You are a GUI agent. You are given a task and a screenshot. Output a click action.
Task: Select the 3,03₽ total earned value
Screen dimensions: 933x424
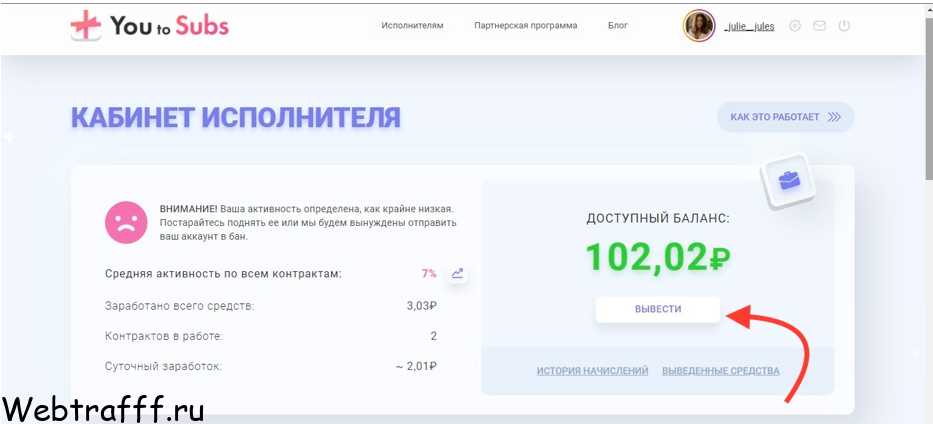[422, 306]
